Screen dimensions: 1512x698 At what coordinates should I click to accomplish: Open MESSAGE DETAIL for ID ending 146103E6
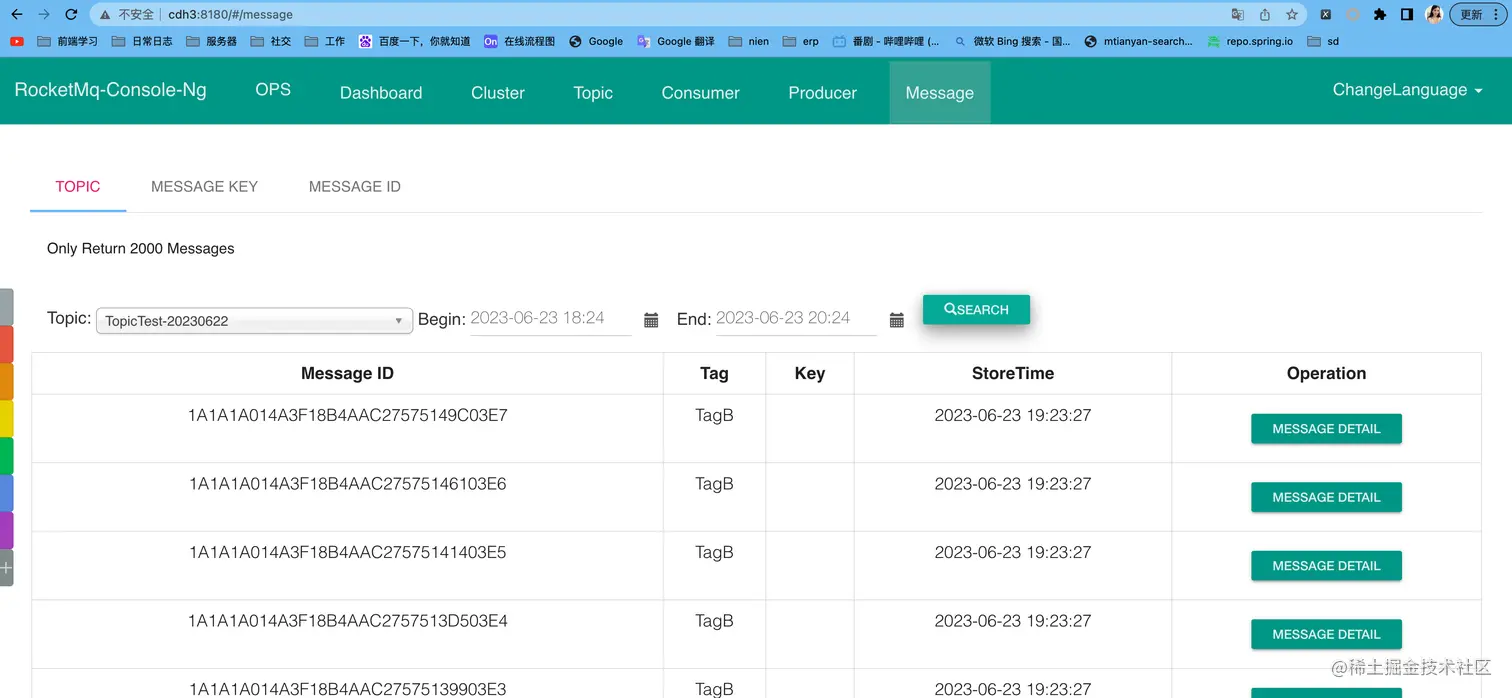pyautogui.click(x=1326, y=497)
